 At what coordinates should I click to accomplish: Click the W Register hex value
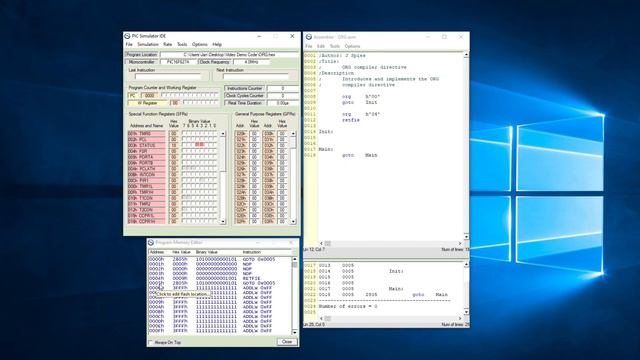[x=174, y=103]
